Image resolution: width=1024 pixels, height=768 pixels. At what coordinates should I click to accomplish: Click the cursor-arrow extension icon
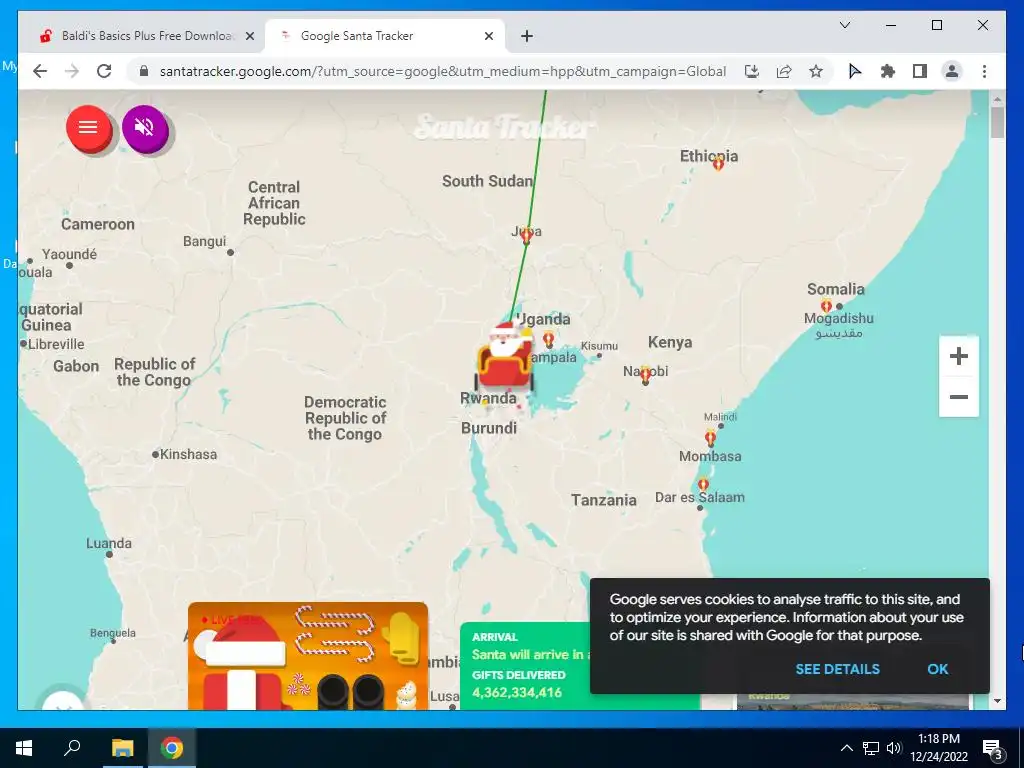coord(855,71)
